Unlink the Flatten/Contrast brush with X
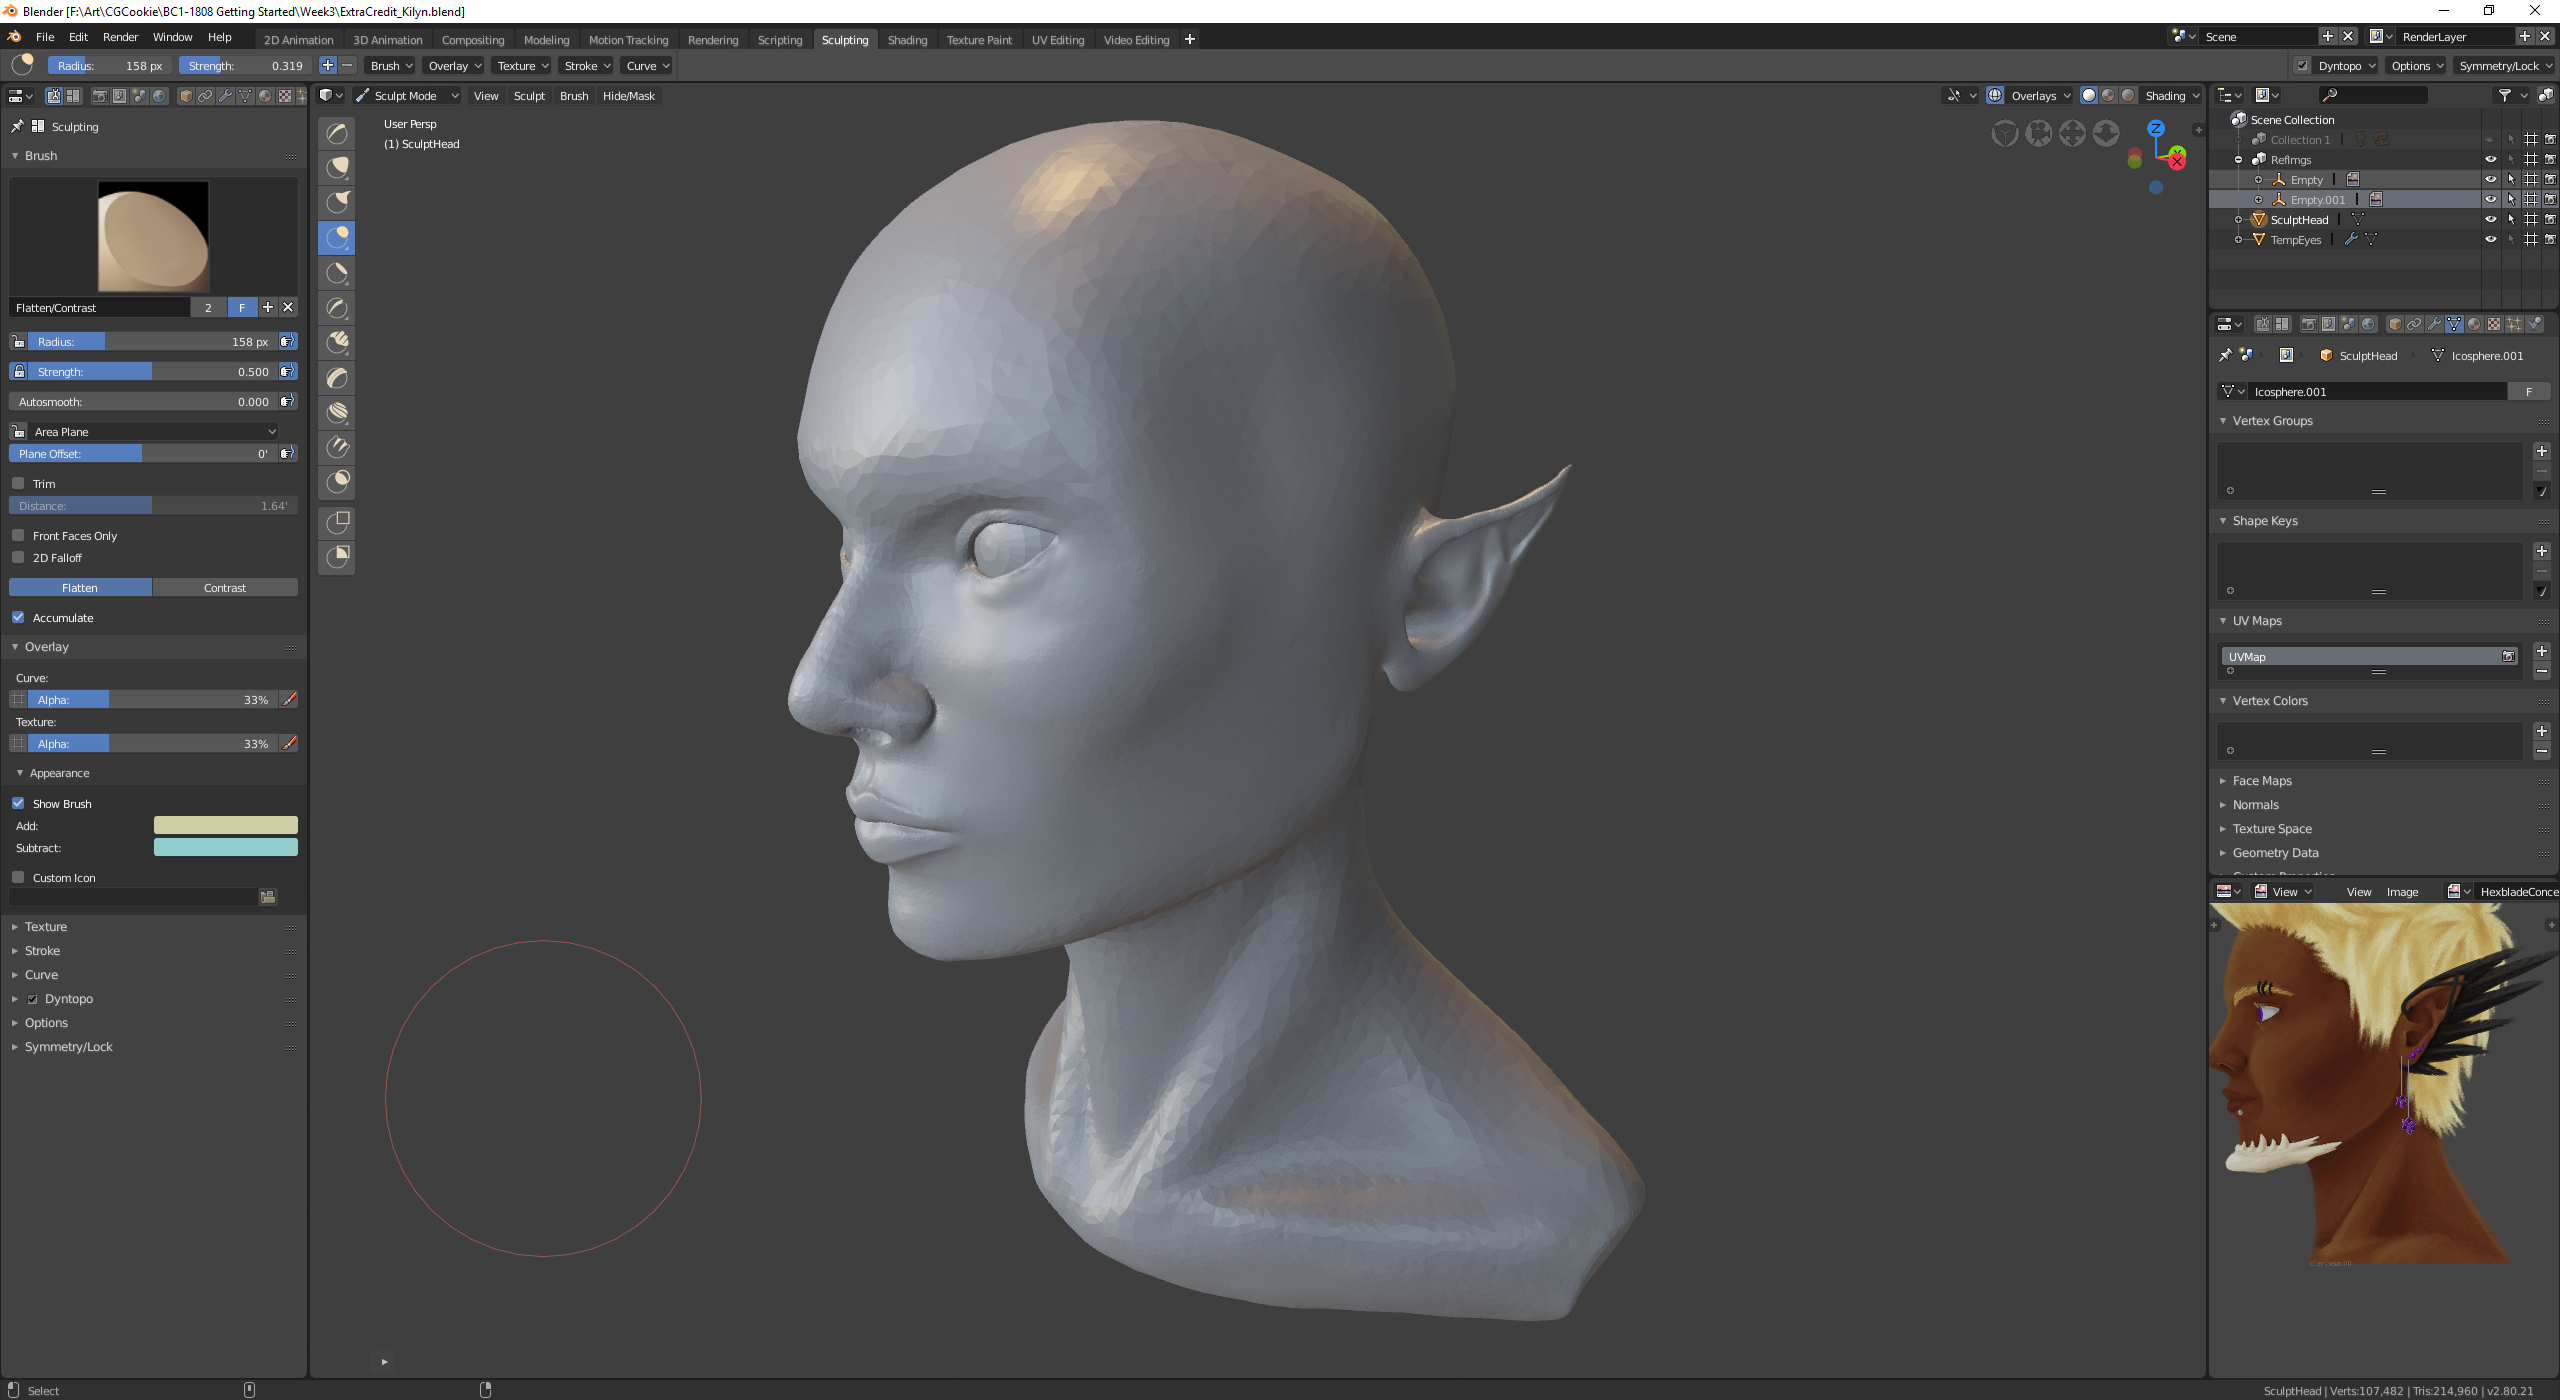 pyautogui.click(x=288, y=307)
